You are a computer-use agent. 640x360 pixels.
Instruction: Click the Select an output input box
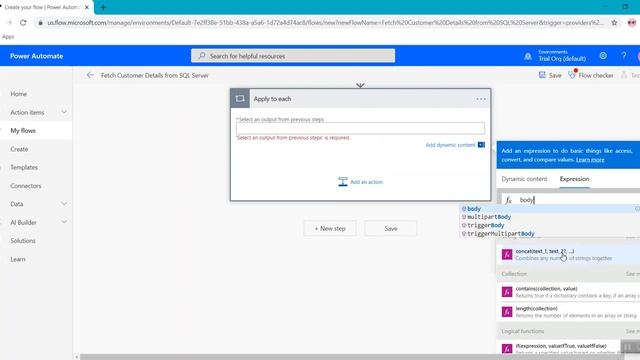360,128
